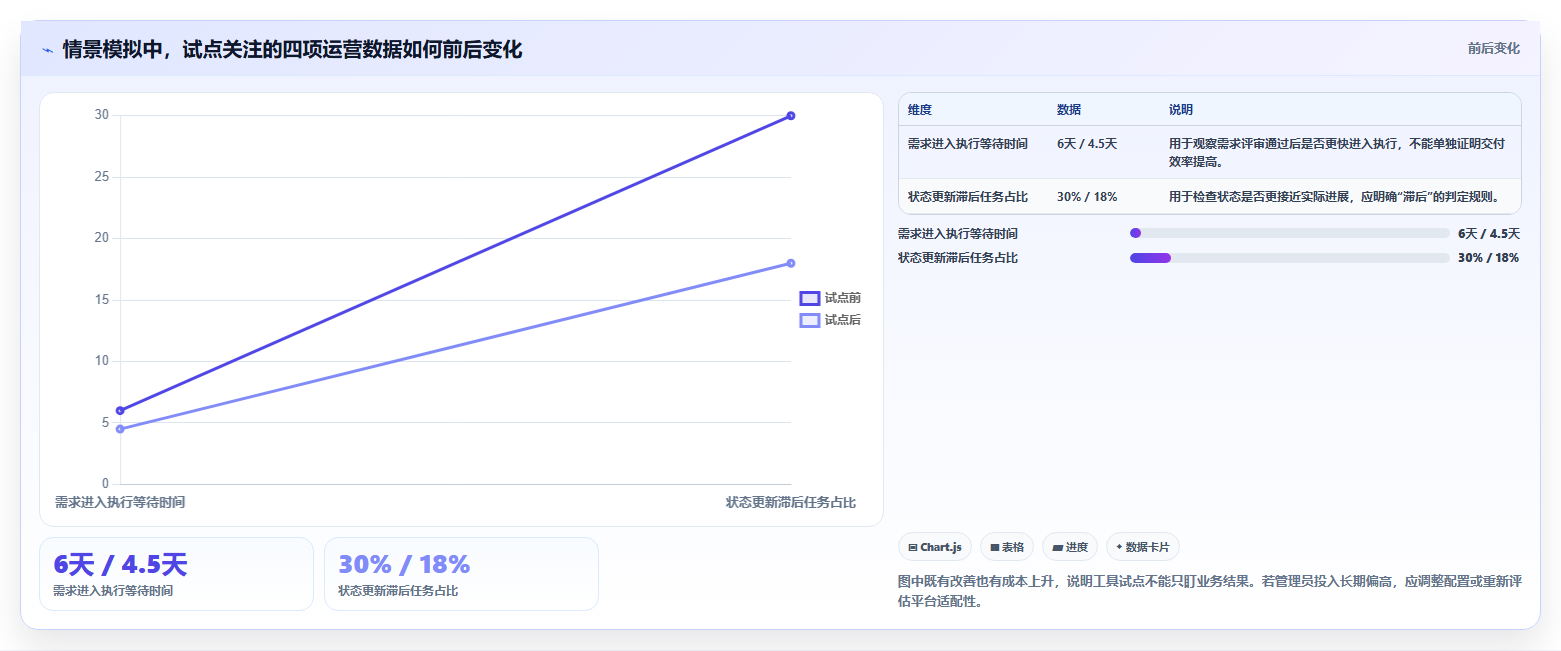Toggle the 试点后 legend swatch

pos(810,320)
